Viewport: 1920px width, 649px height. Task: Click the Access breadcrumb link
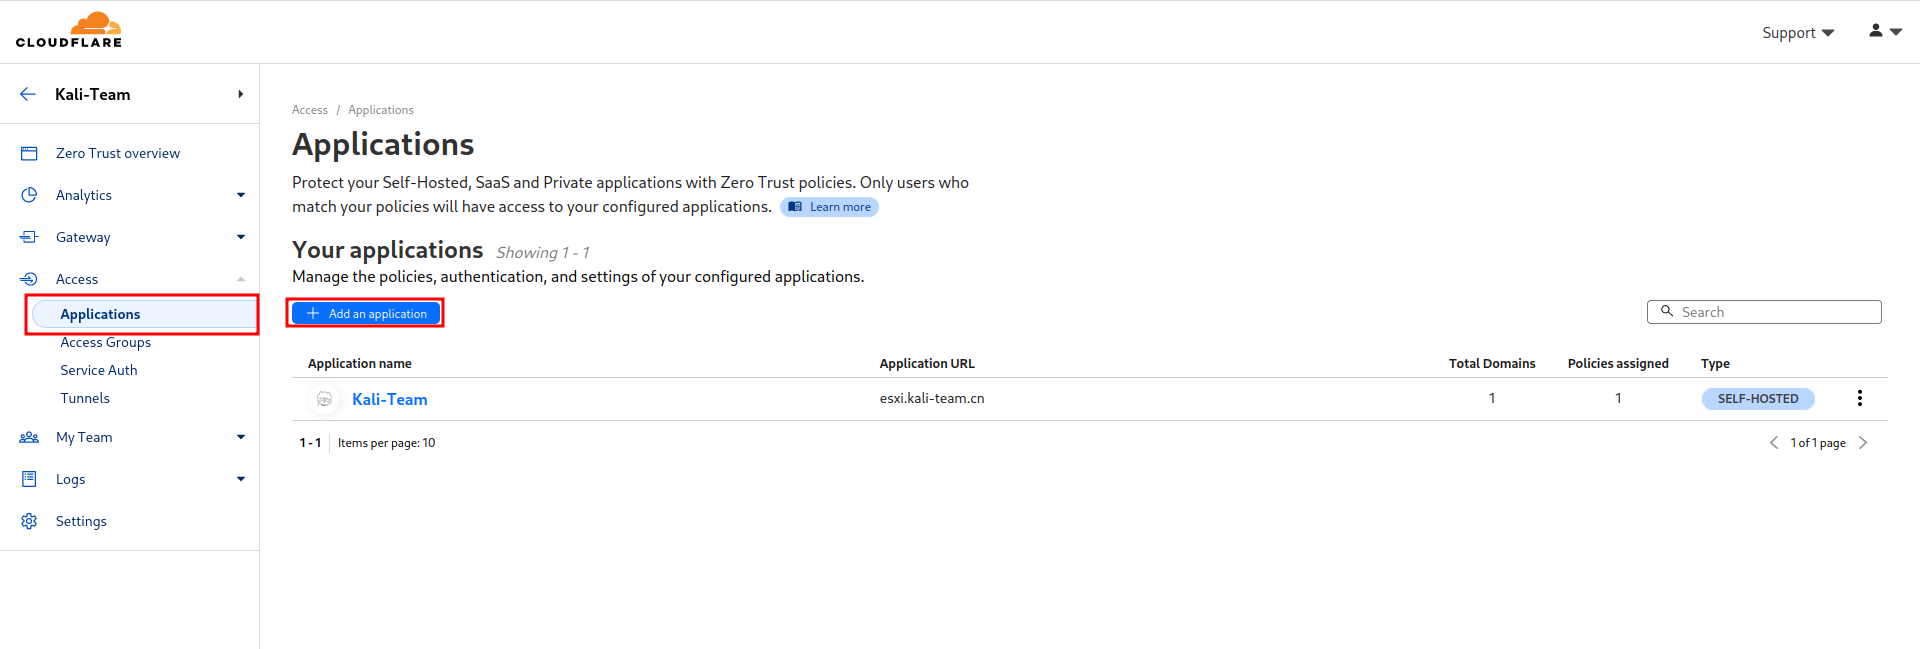coord(310,110)
